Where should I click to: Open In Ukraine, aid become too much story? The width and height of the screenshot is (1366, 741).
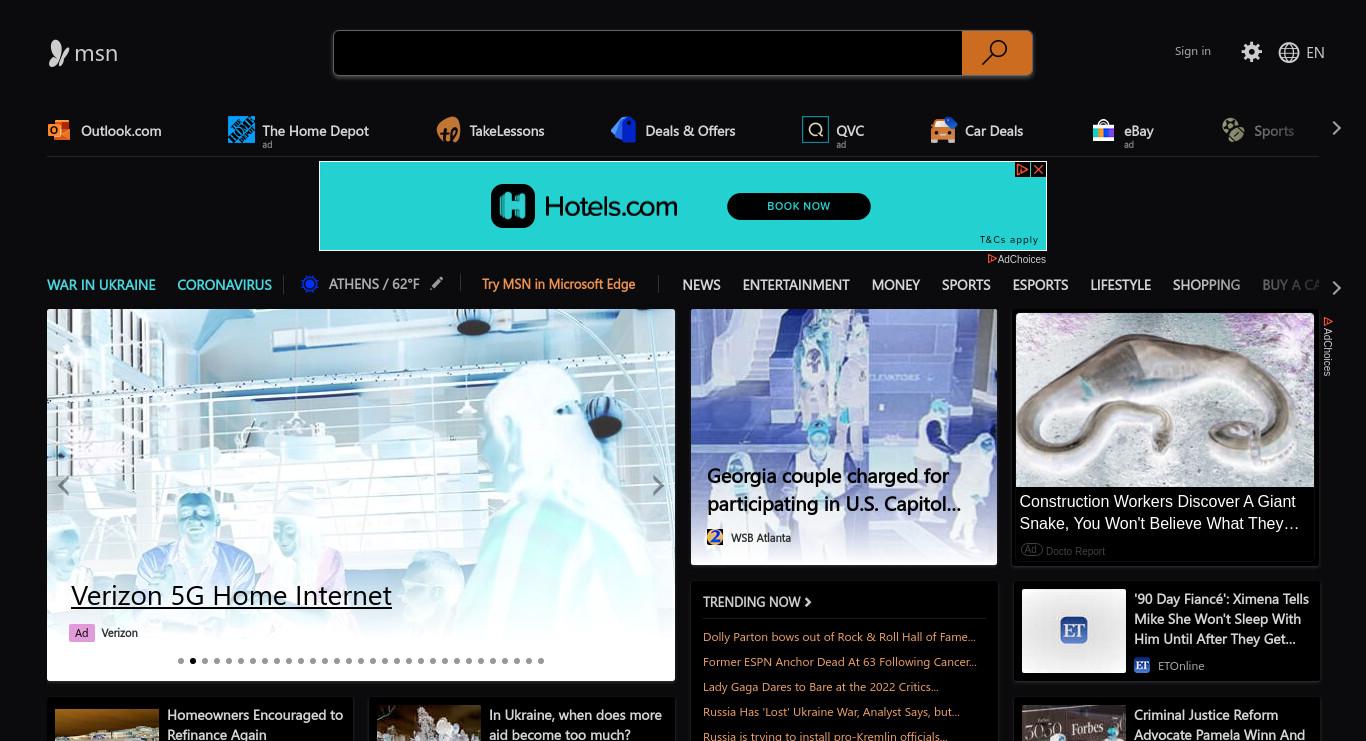(x=575, y=725)
